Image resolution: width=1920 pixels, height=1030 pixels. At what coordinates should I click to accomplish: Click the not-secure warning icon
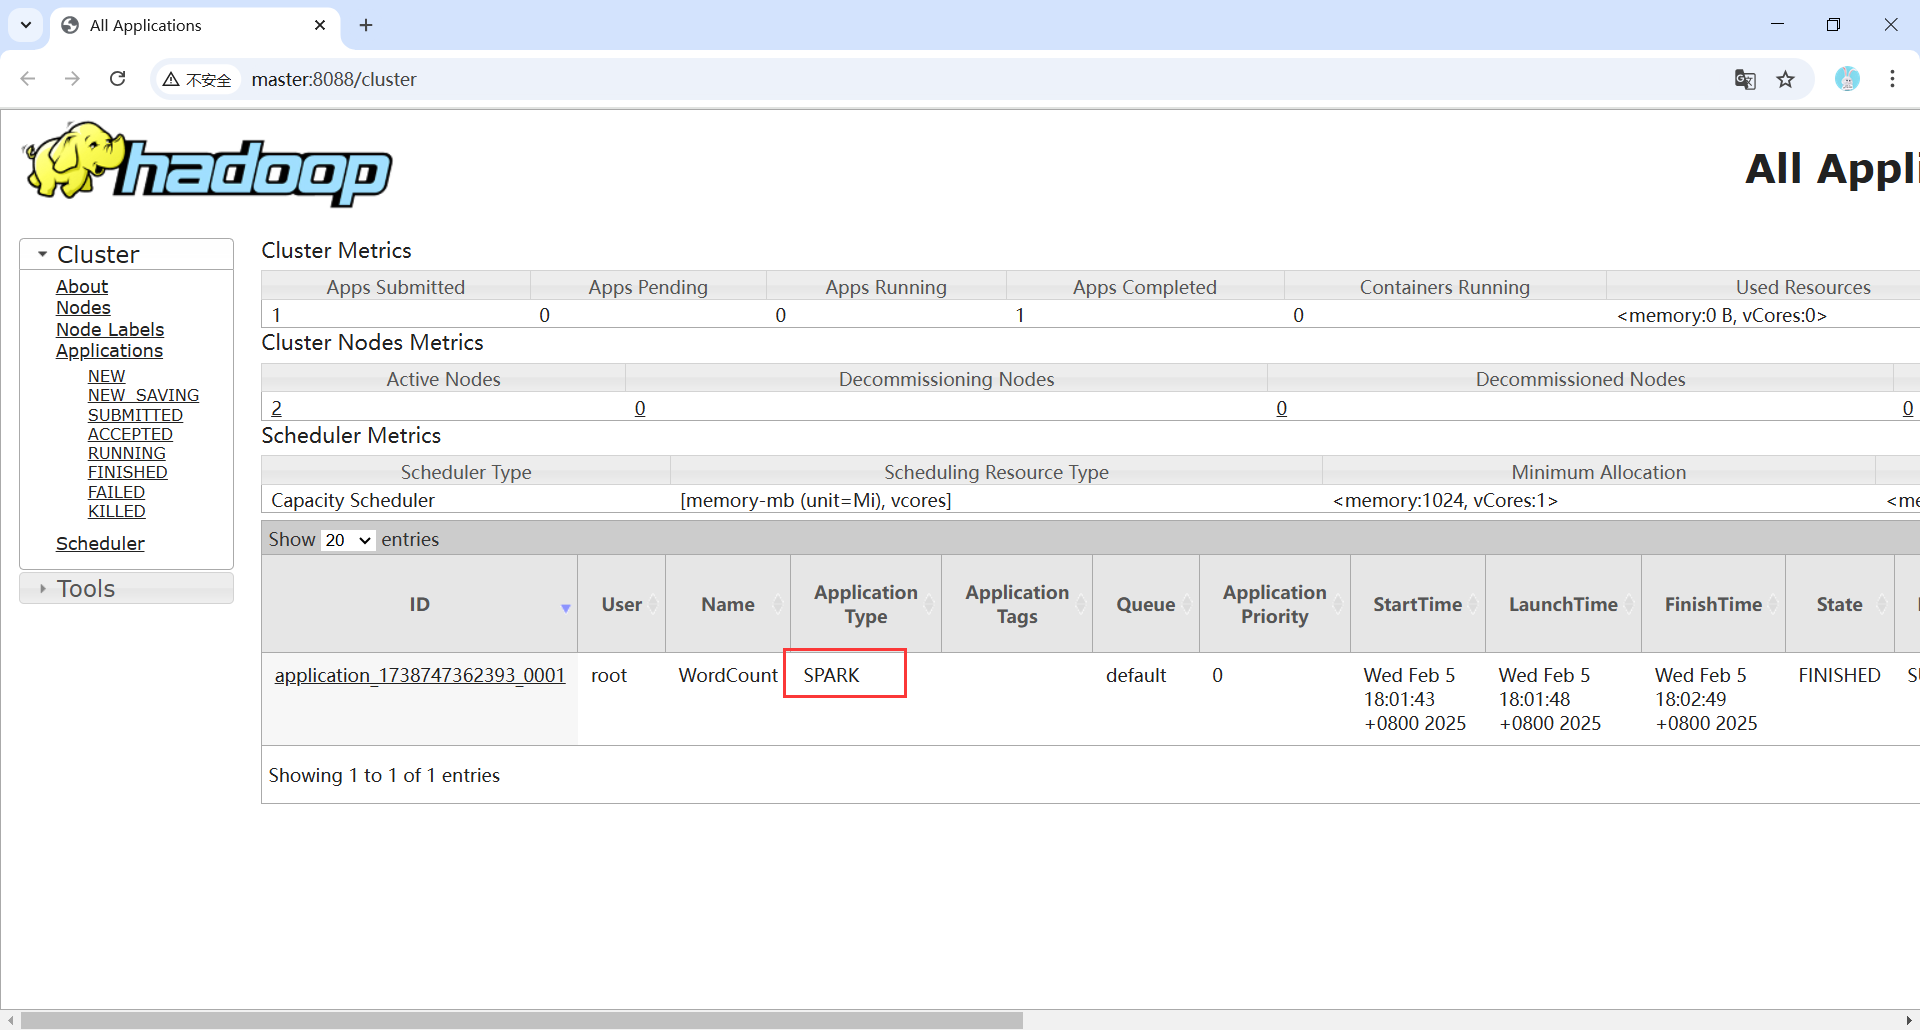click(171, 79)
